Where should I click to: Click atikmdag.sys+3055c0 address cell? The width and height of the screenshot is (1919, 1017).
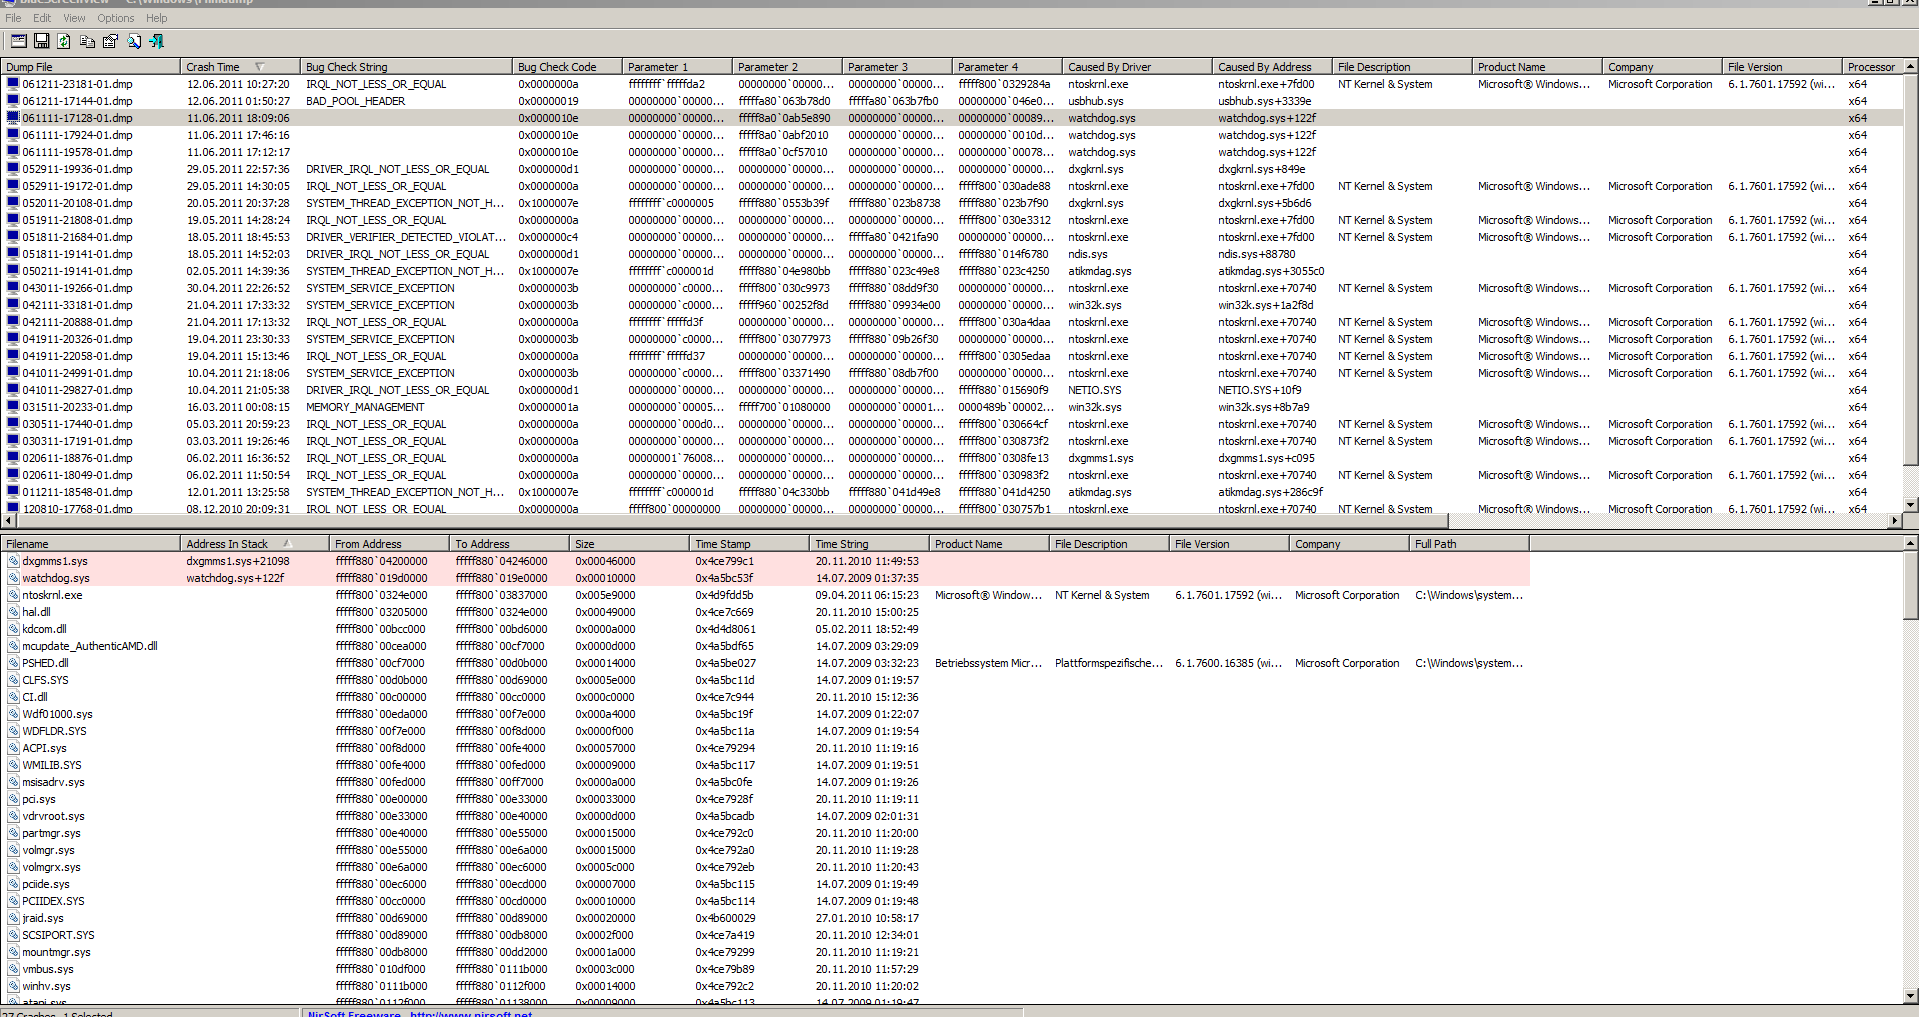click(x=1270, y=271)
